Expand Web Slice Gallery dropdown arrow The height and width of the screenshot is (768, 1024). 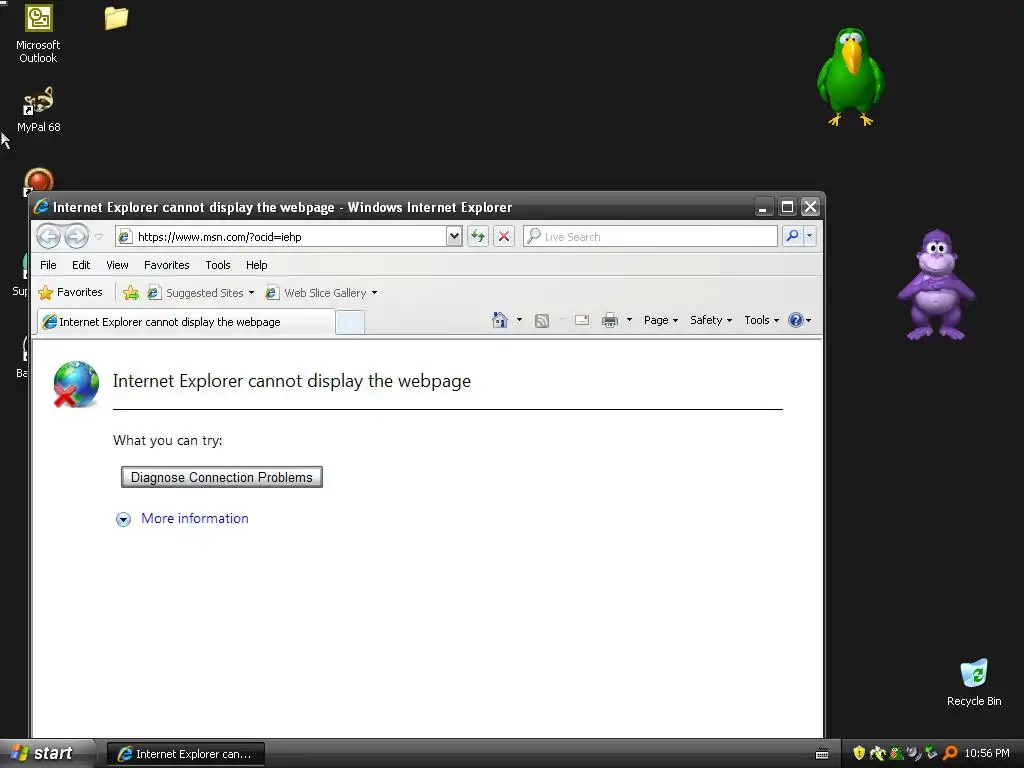coord(374,293)
